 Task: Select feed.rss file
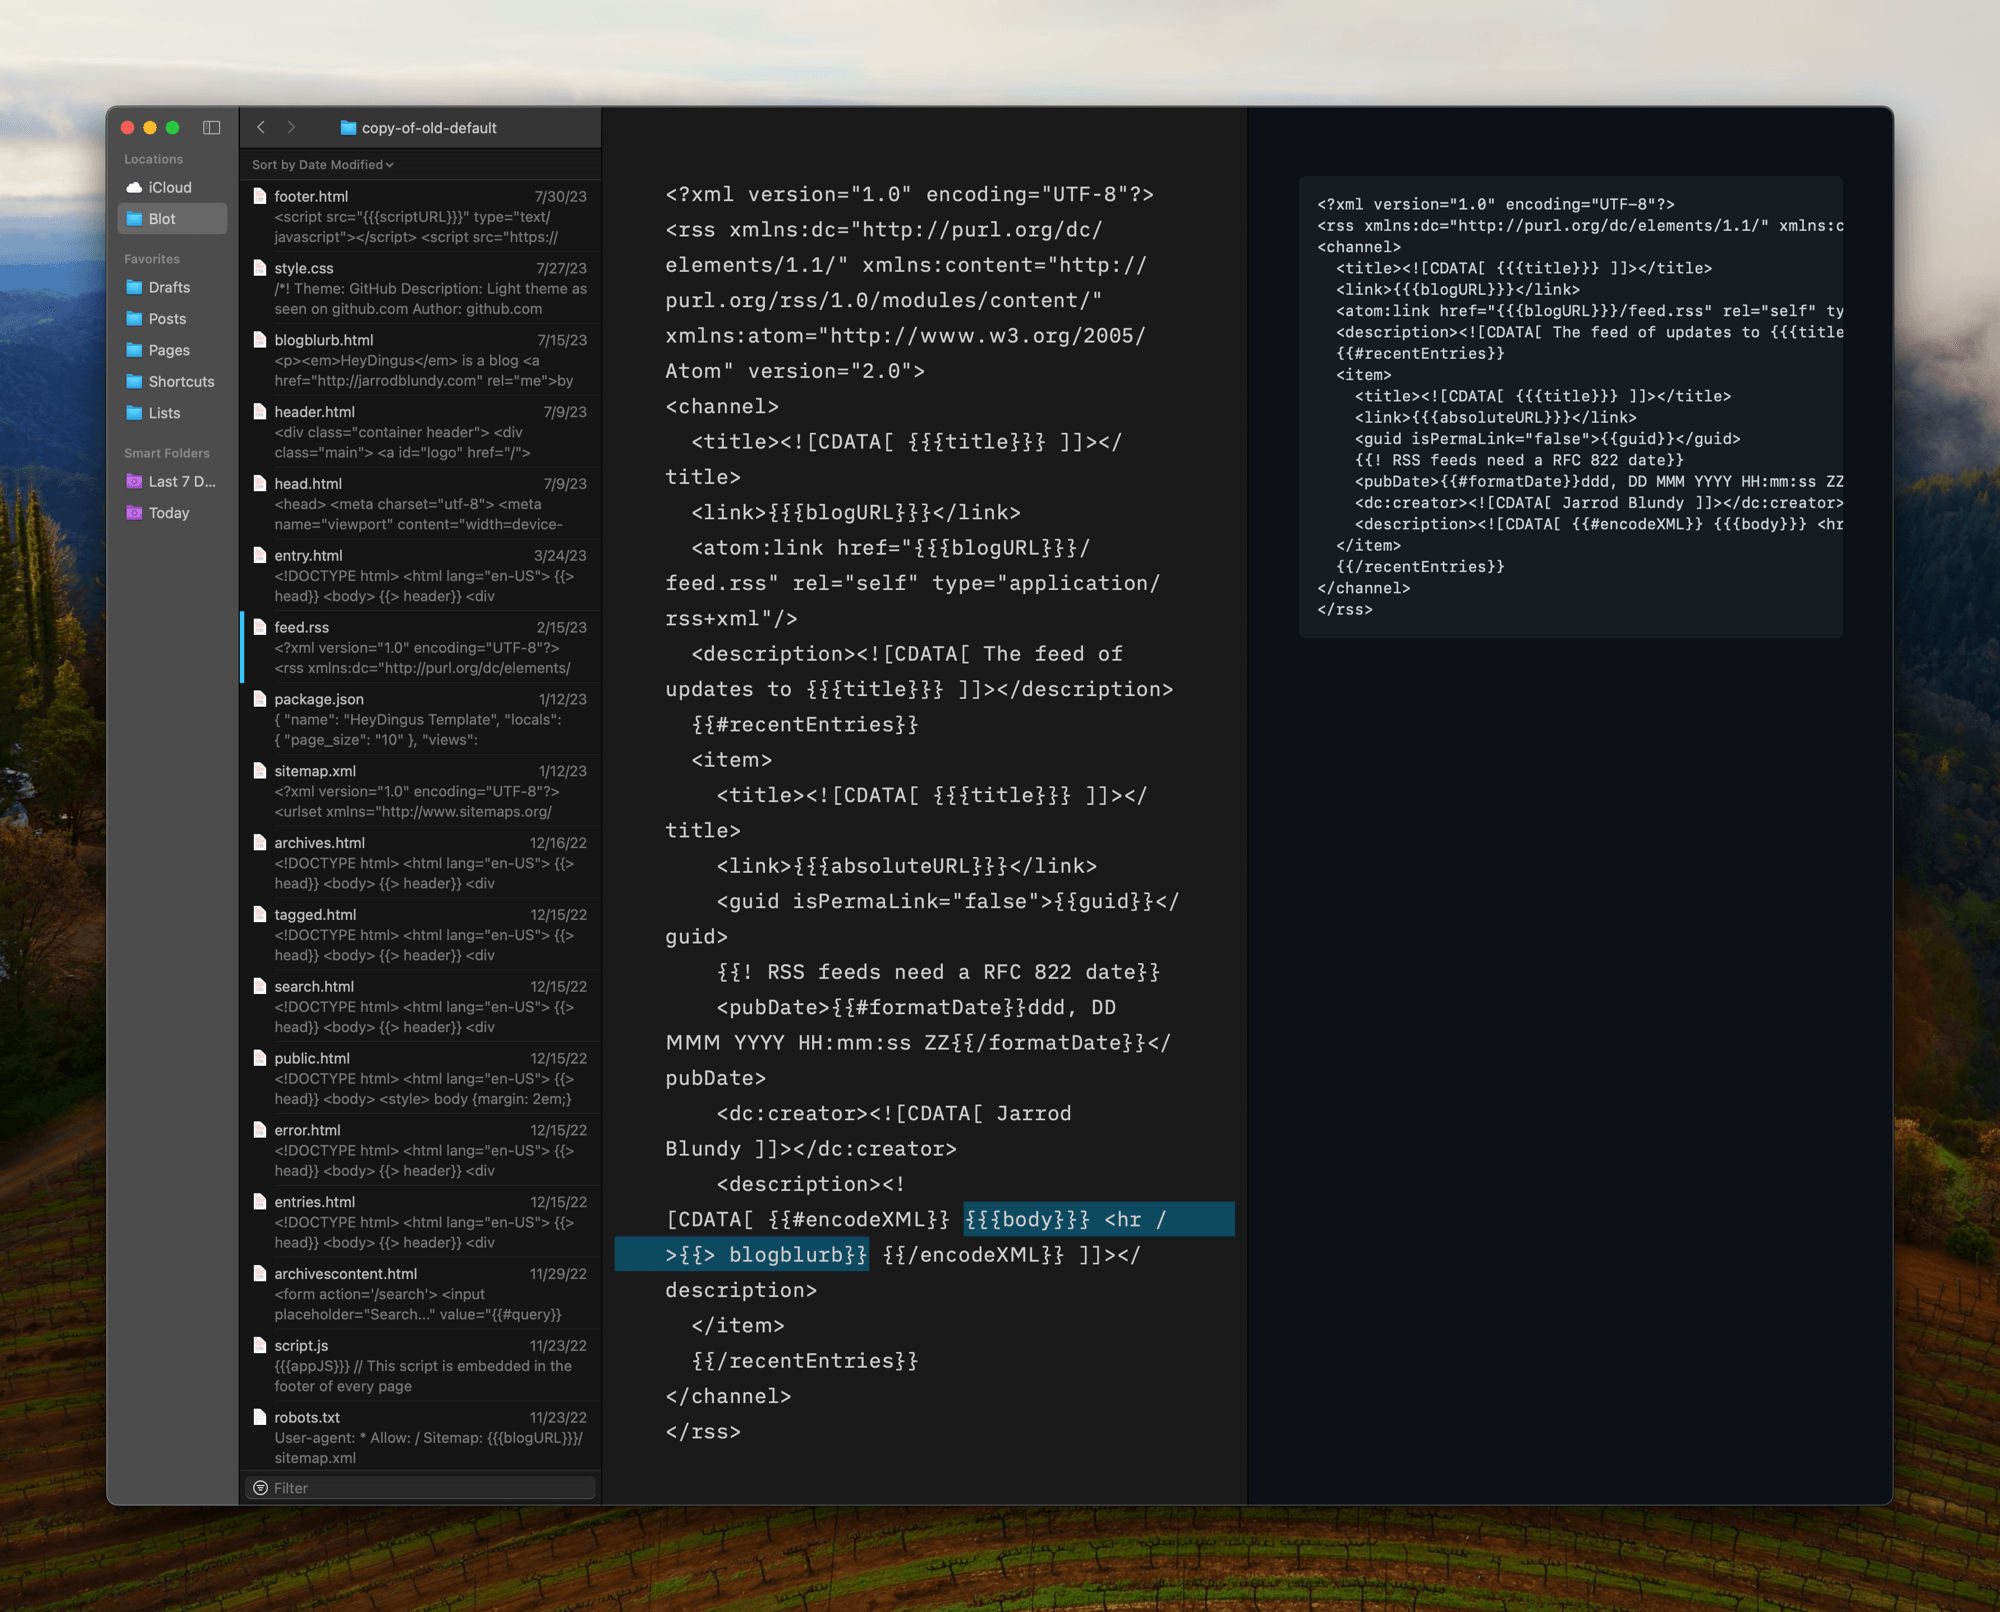[421, 647]
